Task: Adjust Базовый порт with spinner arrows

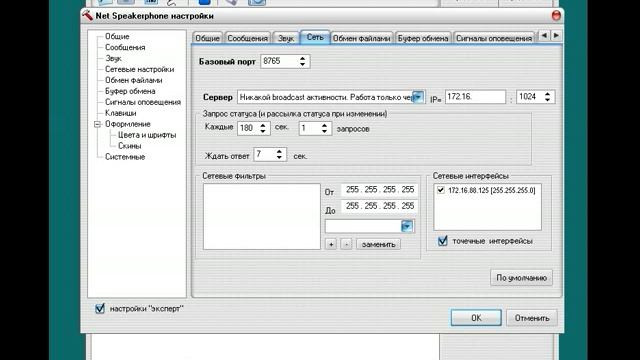Action: [x=302, y=61]
